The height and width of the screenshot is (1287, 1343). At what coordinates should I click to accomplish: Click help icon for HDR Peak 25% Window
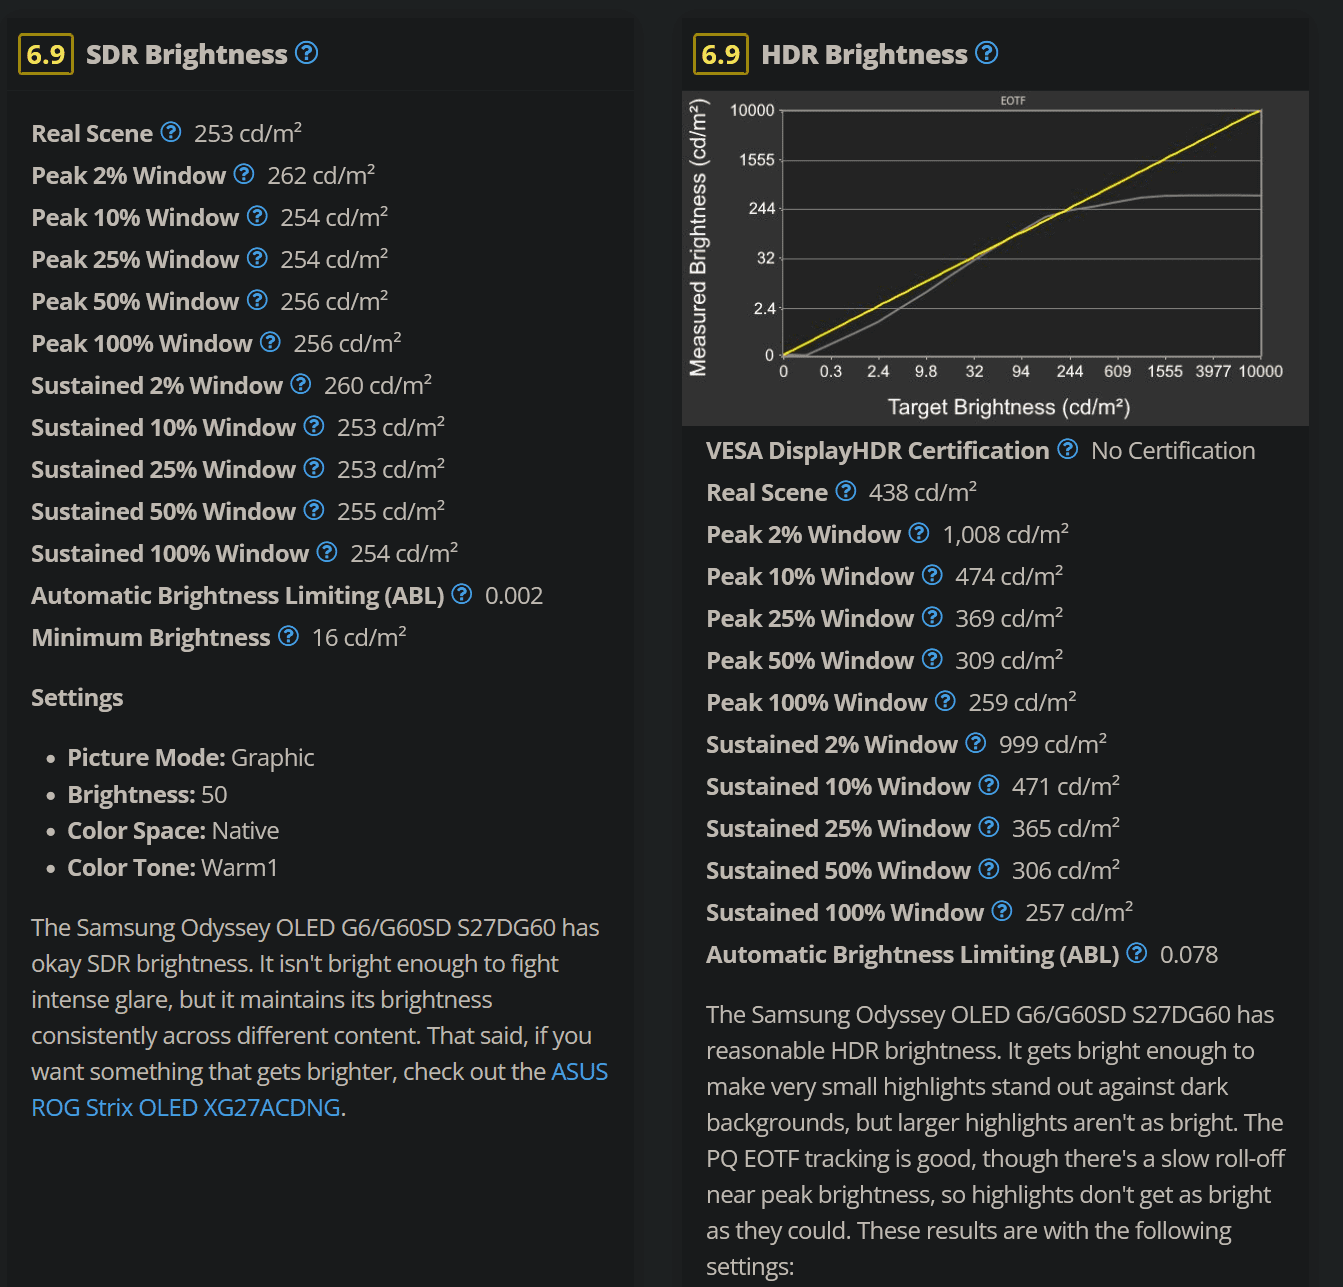click(x=932, y=617)
